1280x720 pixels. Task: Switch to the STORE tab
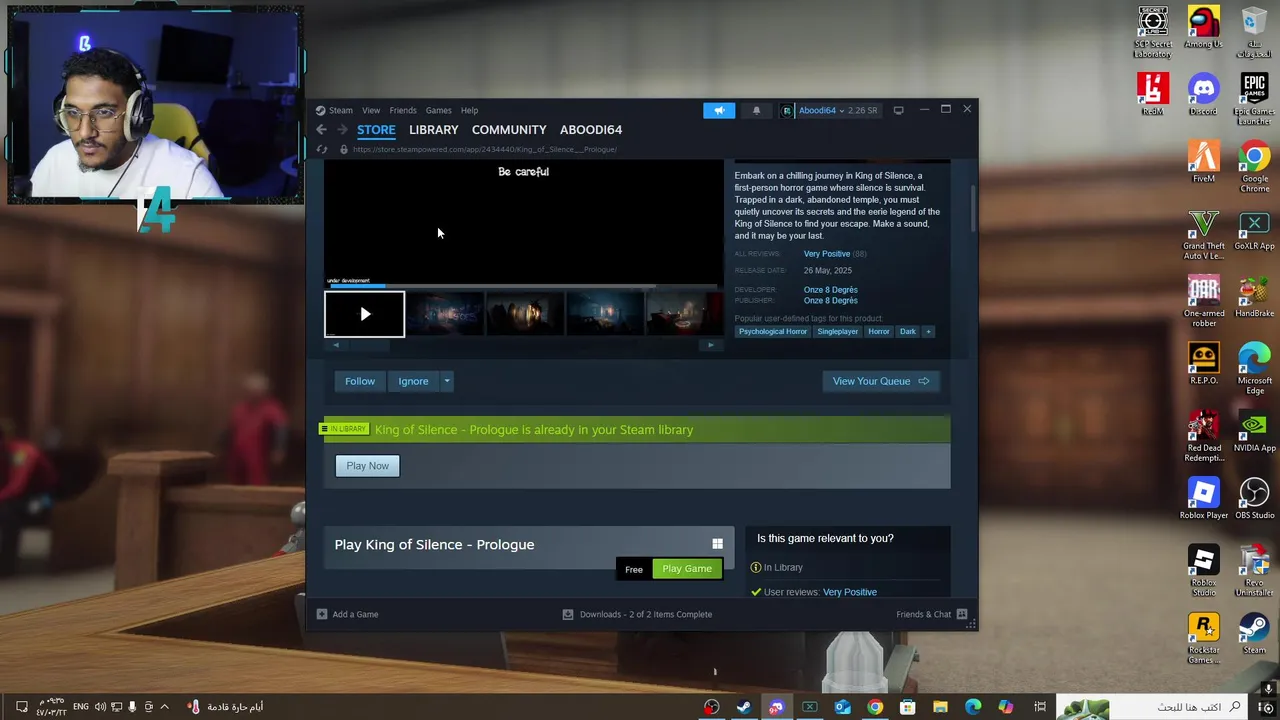376,130
